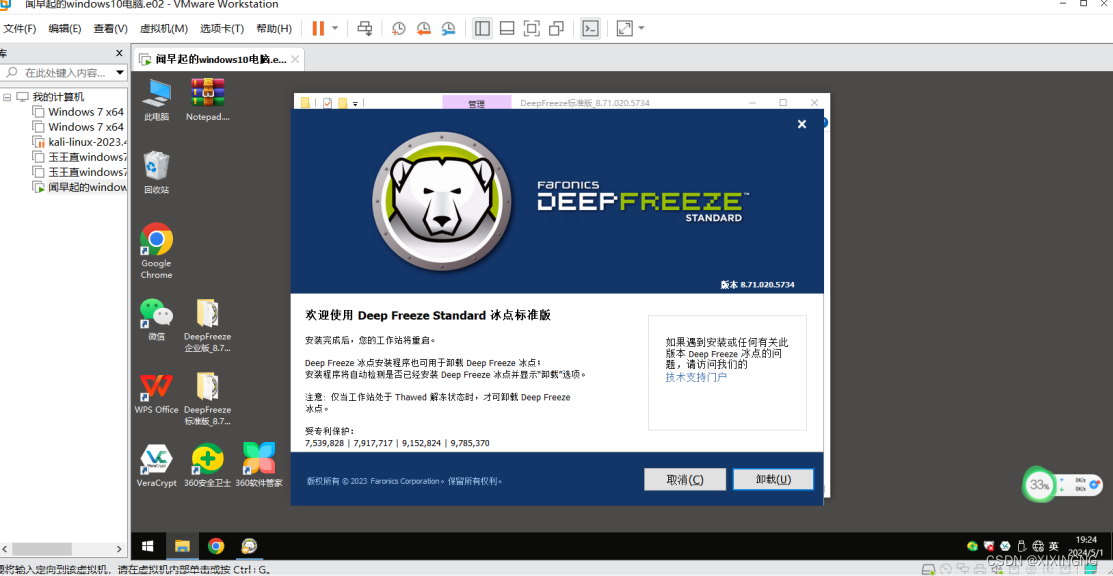
Task: Select the 回收站 recycle bin icon
Action: (156, 173)
